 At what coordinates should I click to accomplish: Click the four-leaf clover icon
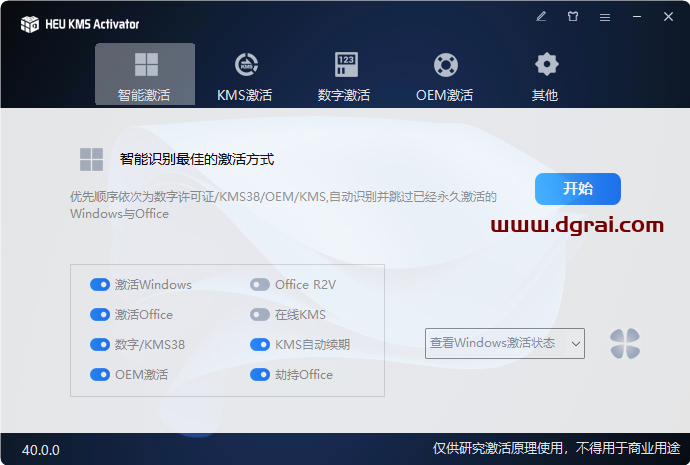625,343
